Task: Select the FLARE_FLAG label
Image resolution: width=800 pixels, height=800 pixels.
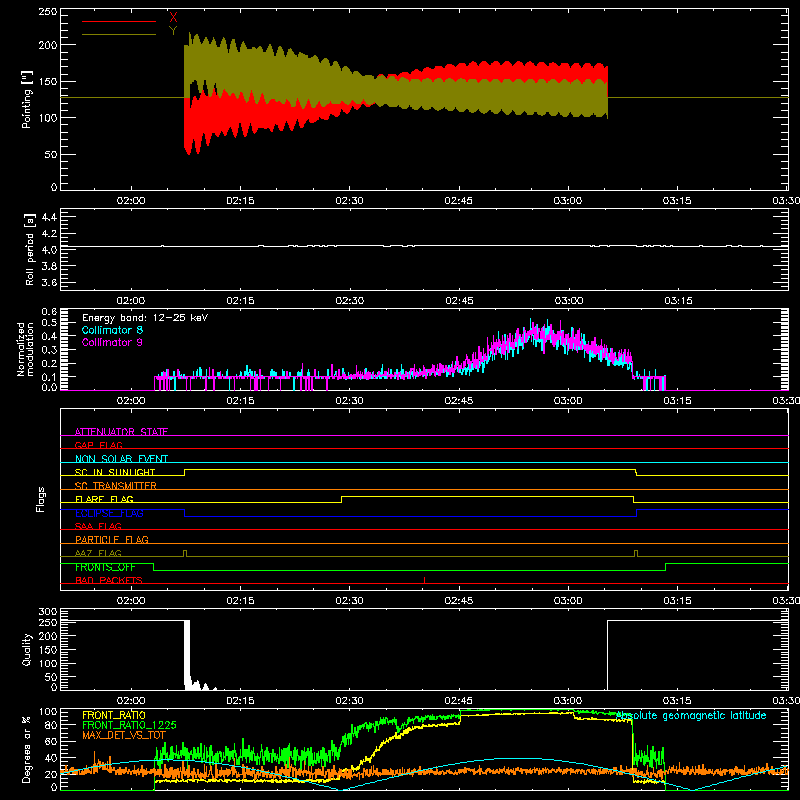Action: click(104, 499)
